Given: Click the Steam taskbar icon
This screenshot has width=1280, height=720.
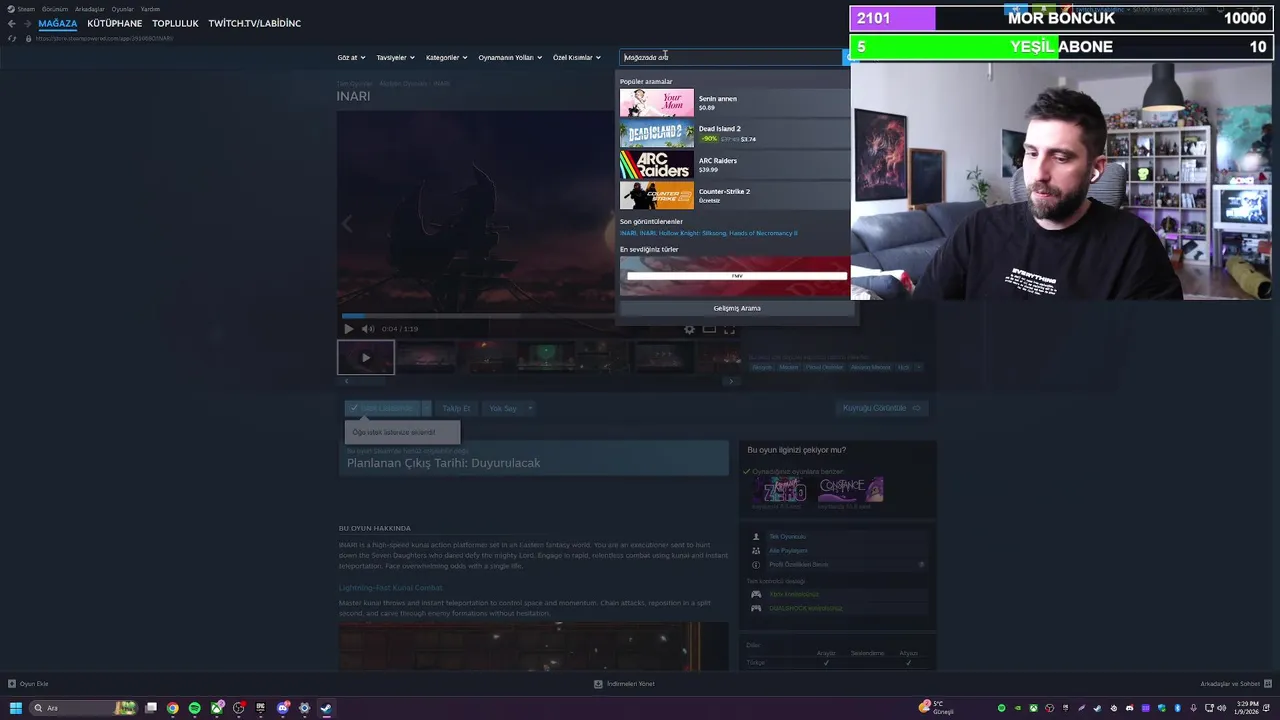Looking at the screenshot, I should click(326, 708).
